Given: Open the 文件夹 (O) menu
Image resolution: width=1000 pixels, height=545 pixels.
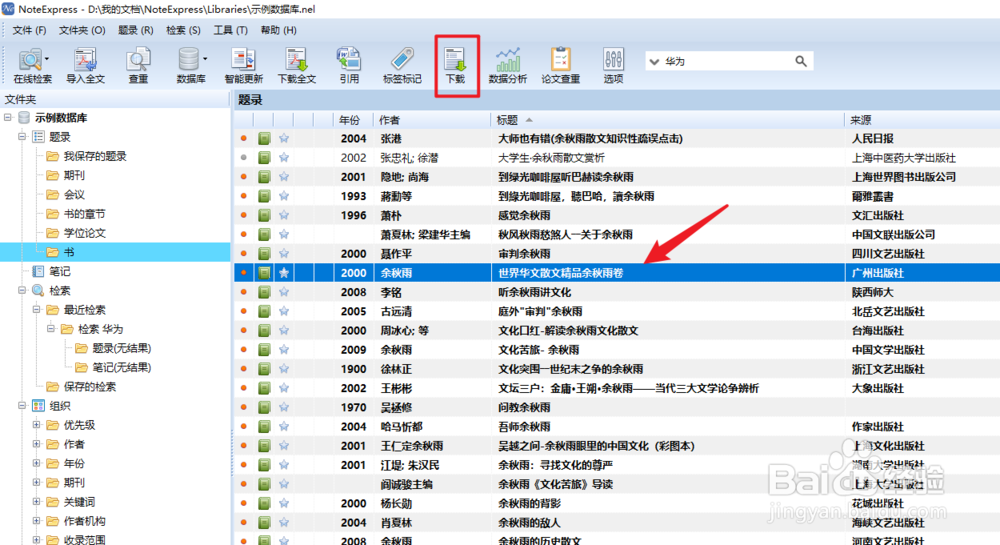Looking at the screenshot, I should pos(82,30).
